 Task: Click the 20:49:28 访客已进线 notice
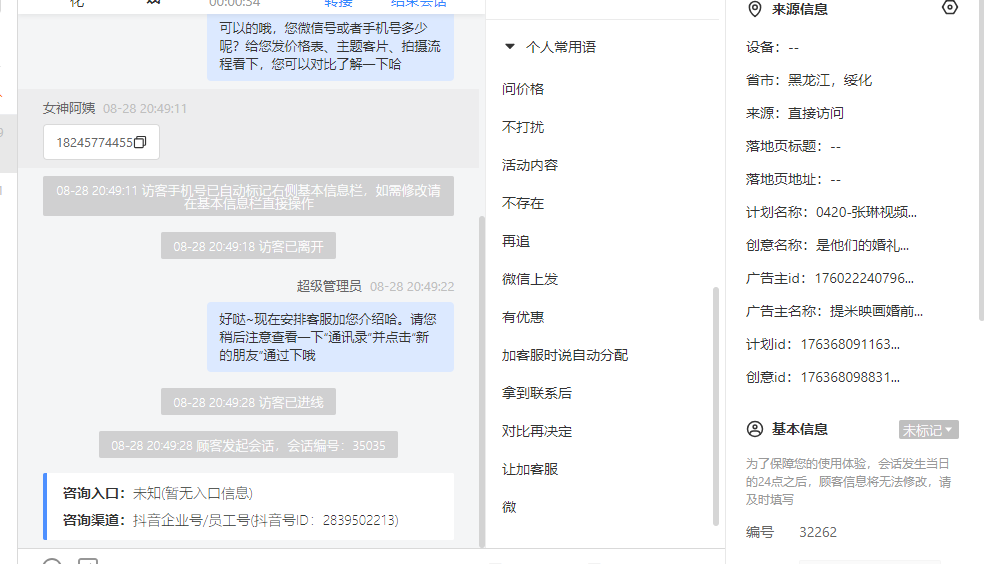(249, 402)
